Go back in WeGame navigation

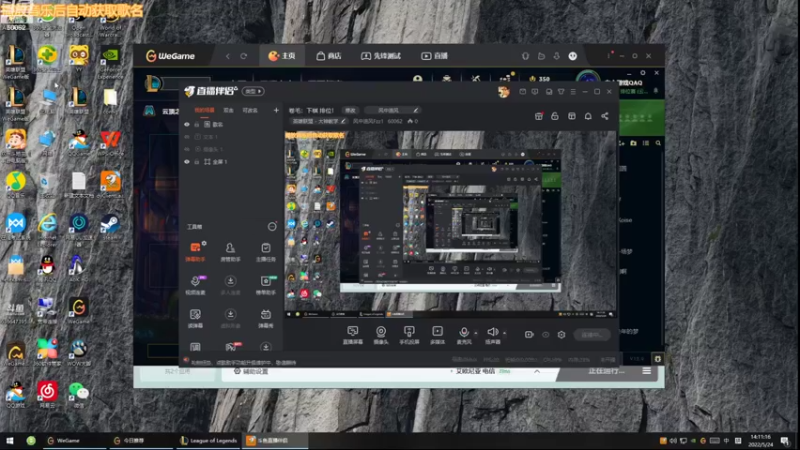click(228, 56)
